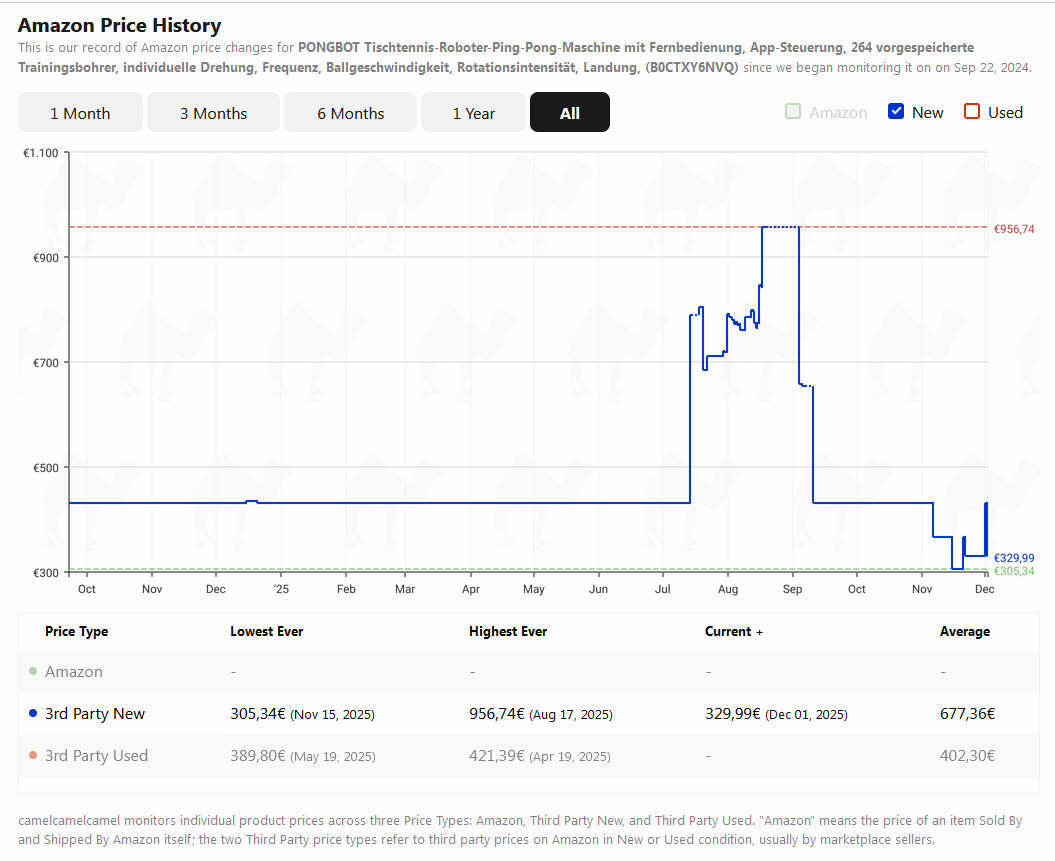Click the All range tab

click(570, 112)
